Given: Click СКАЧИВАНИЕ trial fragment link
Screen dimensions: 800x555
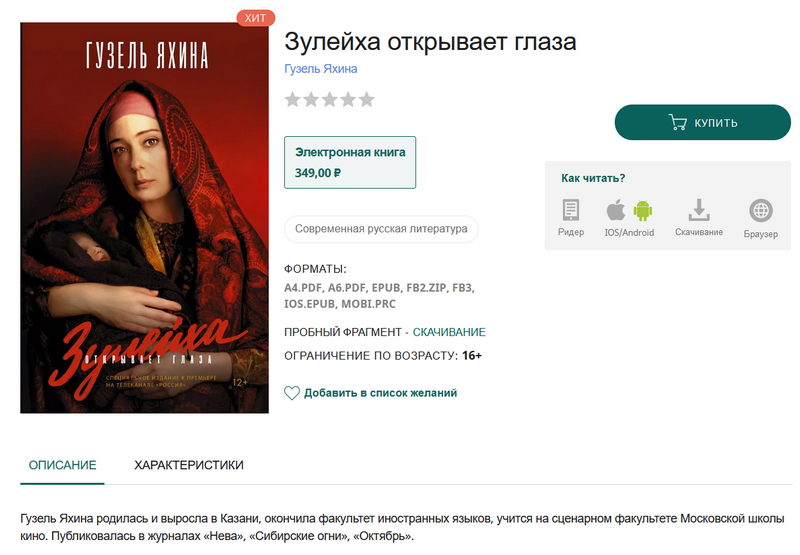Looking at the screenshot, I should tap(449, 332).
